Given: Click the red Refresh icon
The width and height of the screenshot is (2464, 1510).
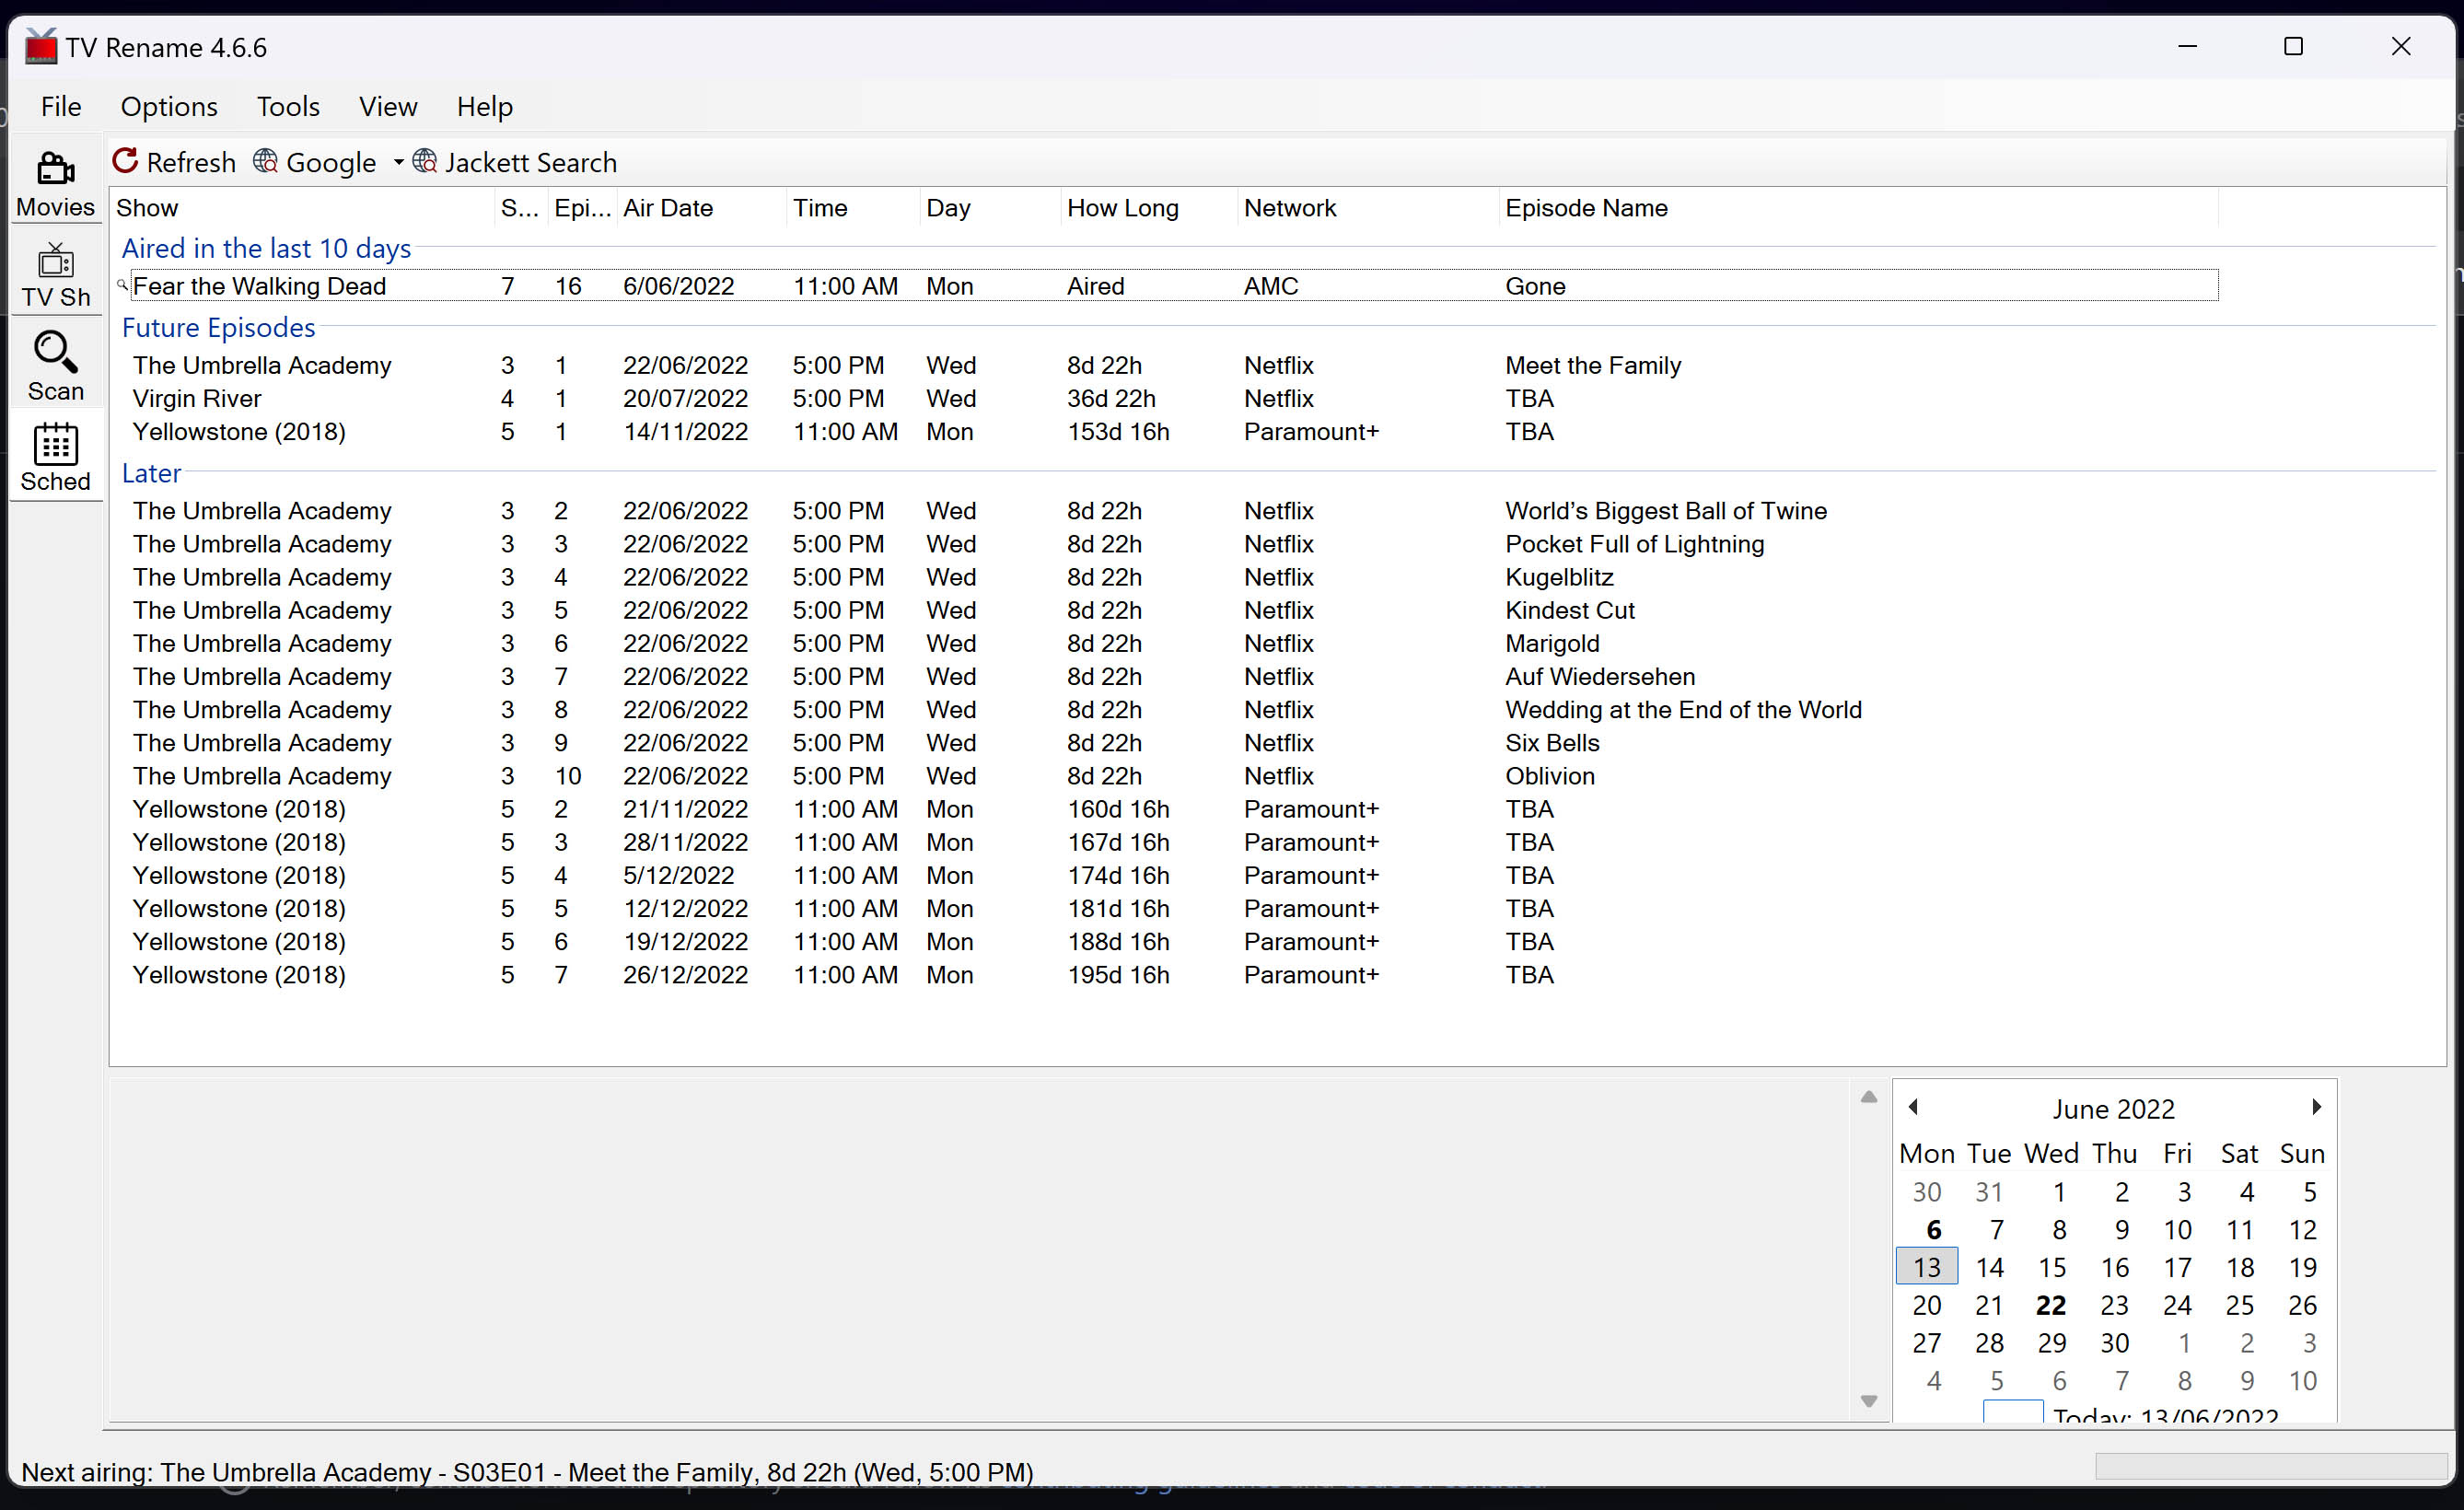Looking at the screenshot, I should [125, 161].
